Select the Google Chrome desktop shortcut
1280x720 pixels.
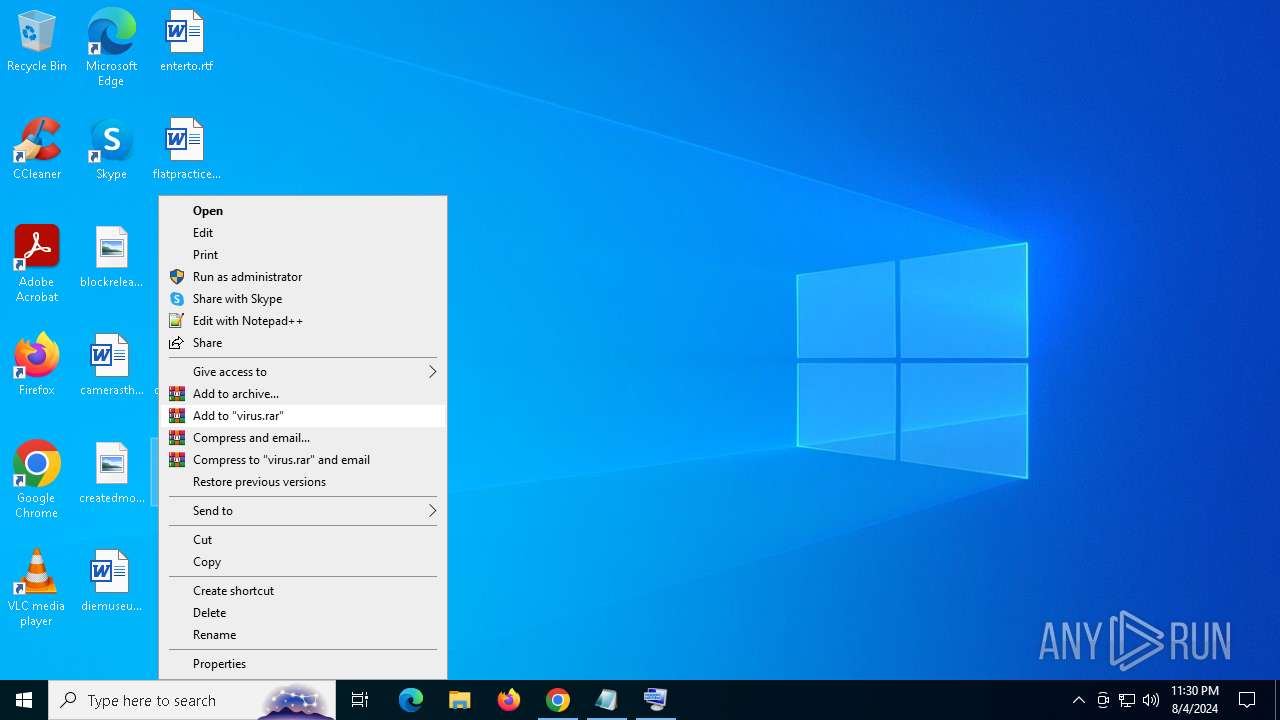coord(37,480)
